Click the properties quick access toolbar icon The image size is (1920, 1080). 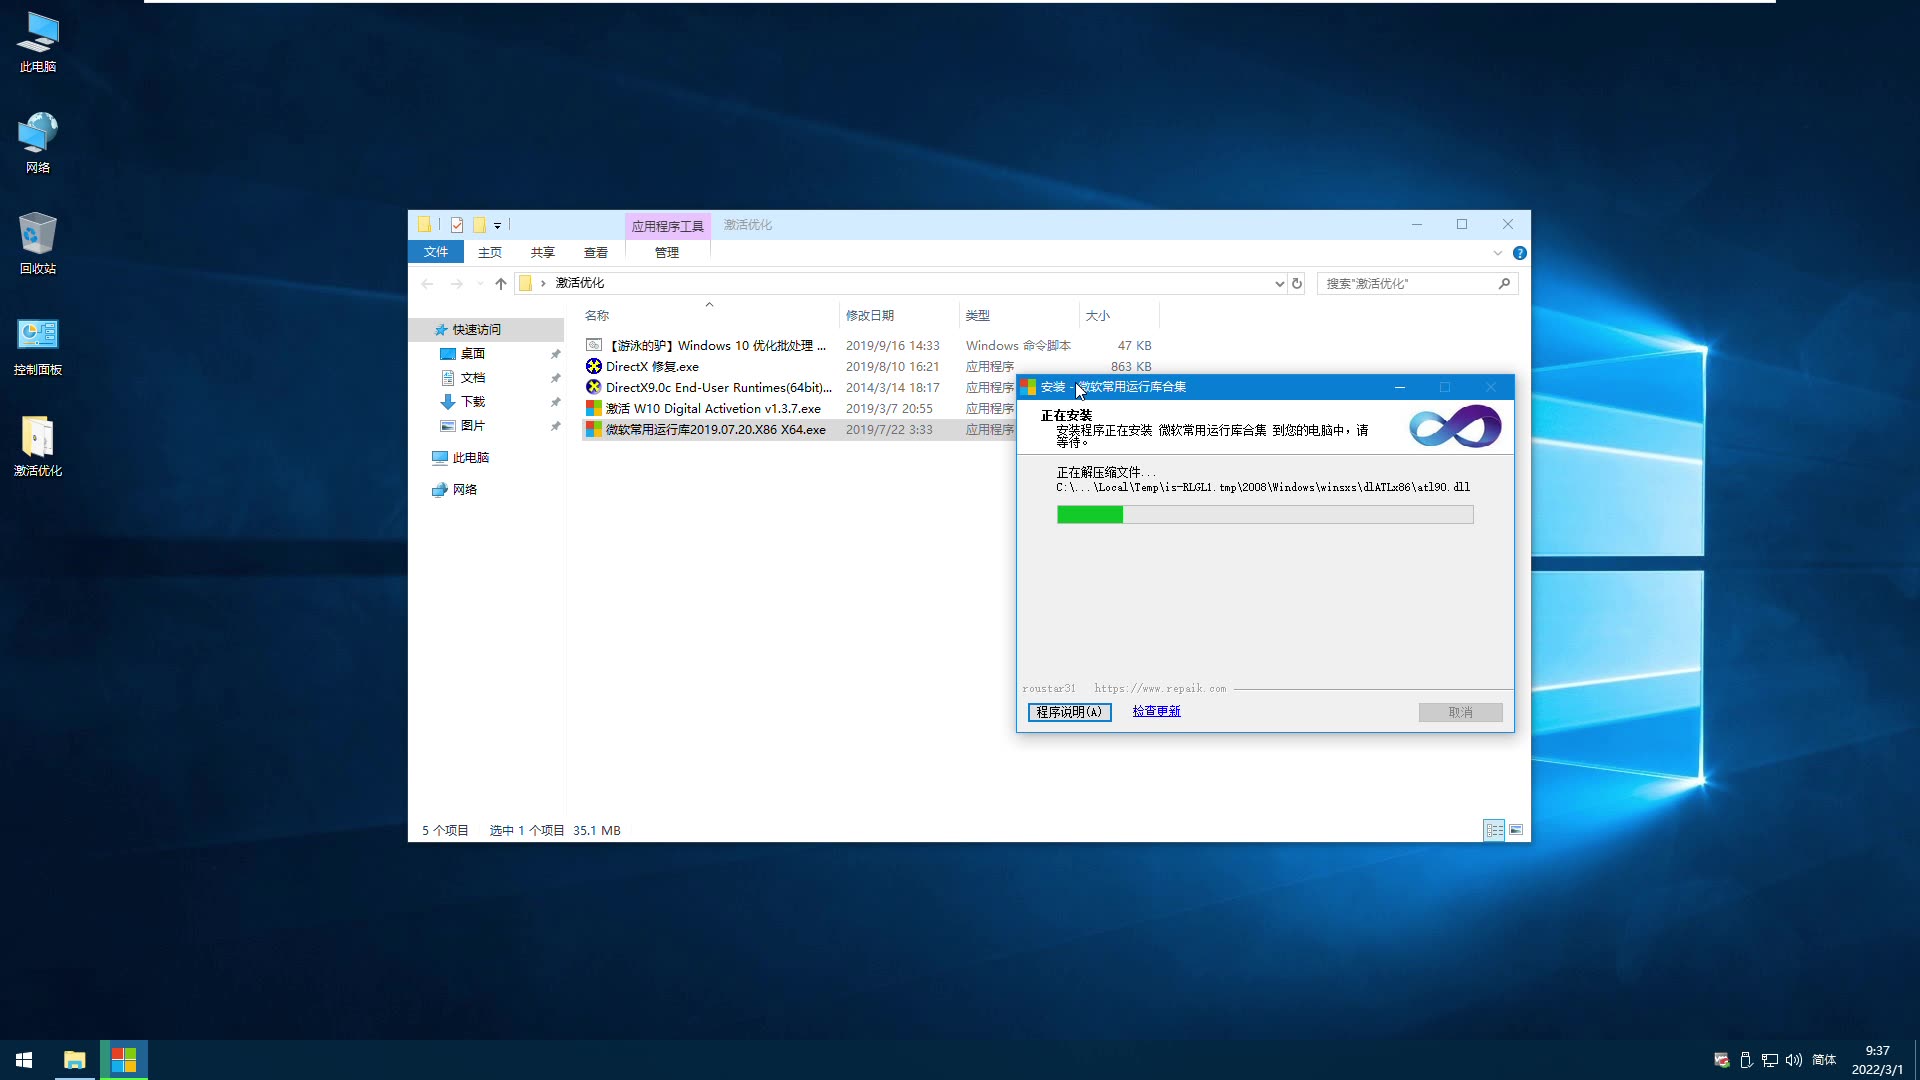coord(457,225)
